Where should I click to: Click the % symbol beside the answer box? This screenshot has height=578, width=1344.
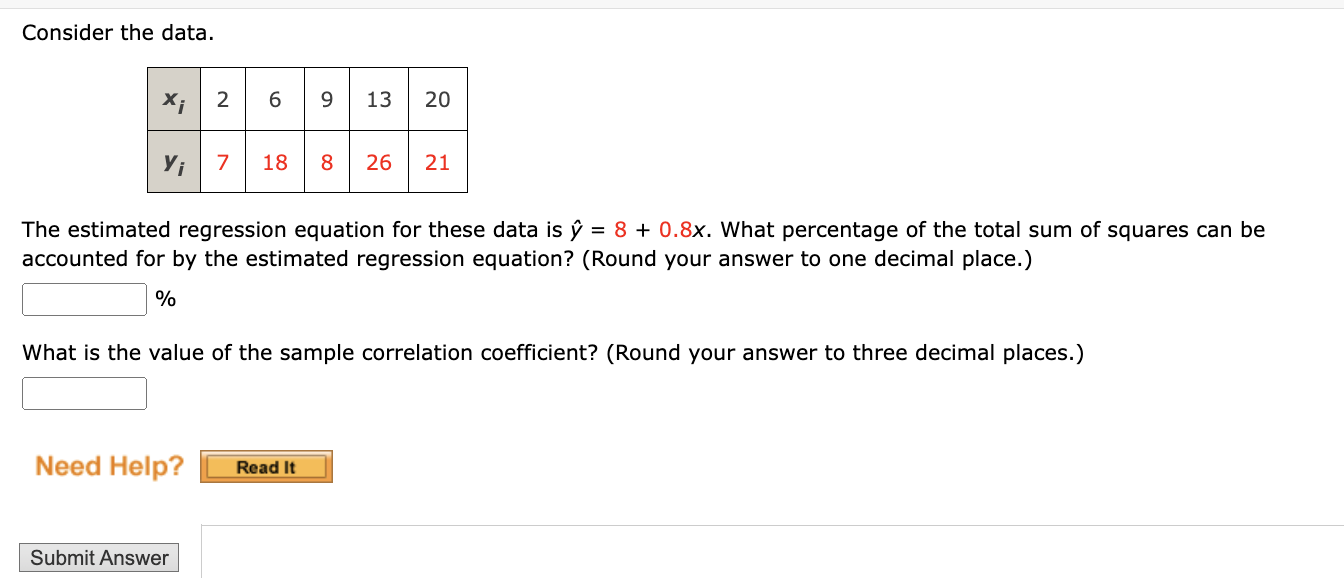coord(163,298)
